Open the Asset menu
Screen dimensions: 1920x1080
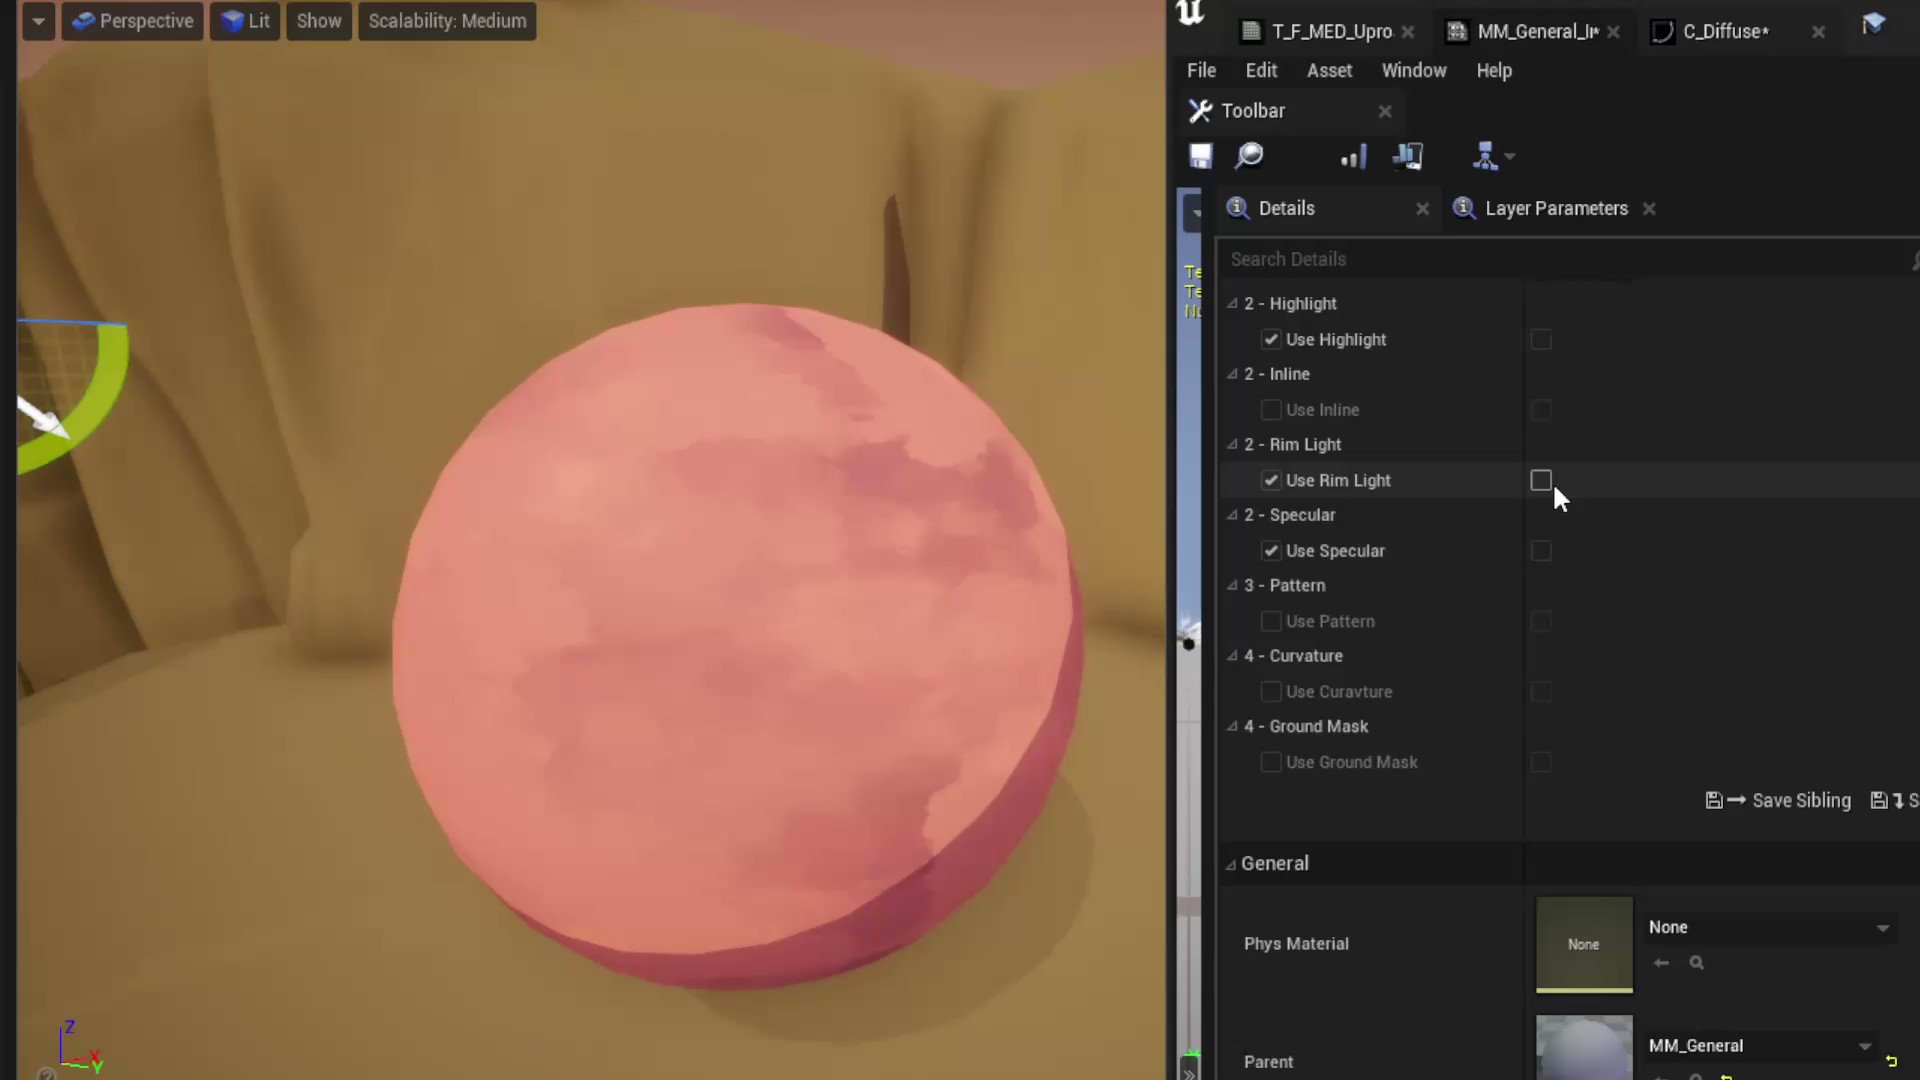(1329, 70)
